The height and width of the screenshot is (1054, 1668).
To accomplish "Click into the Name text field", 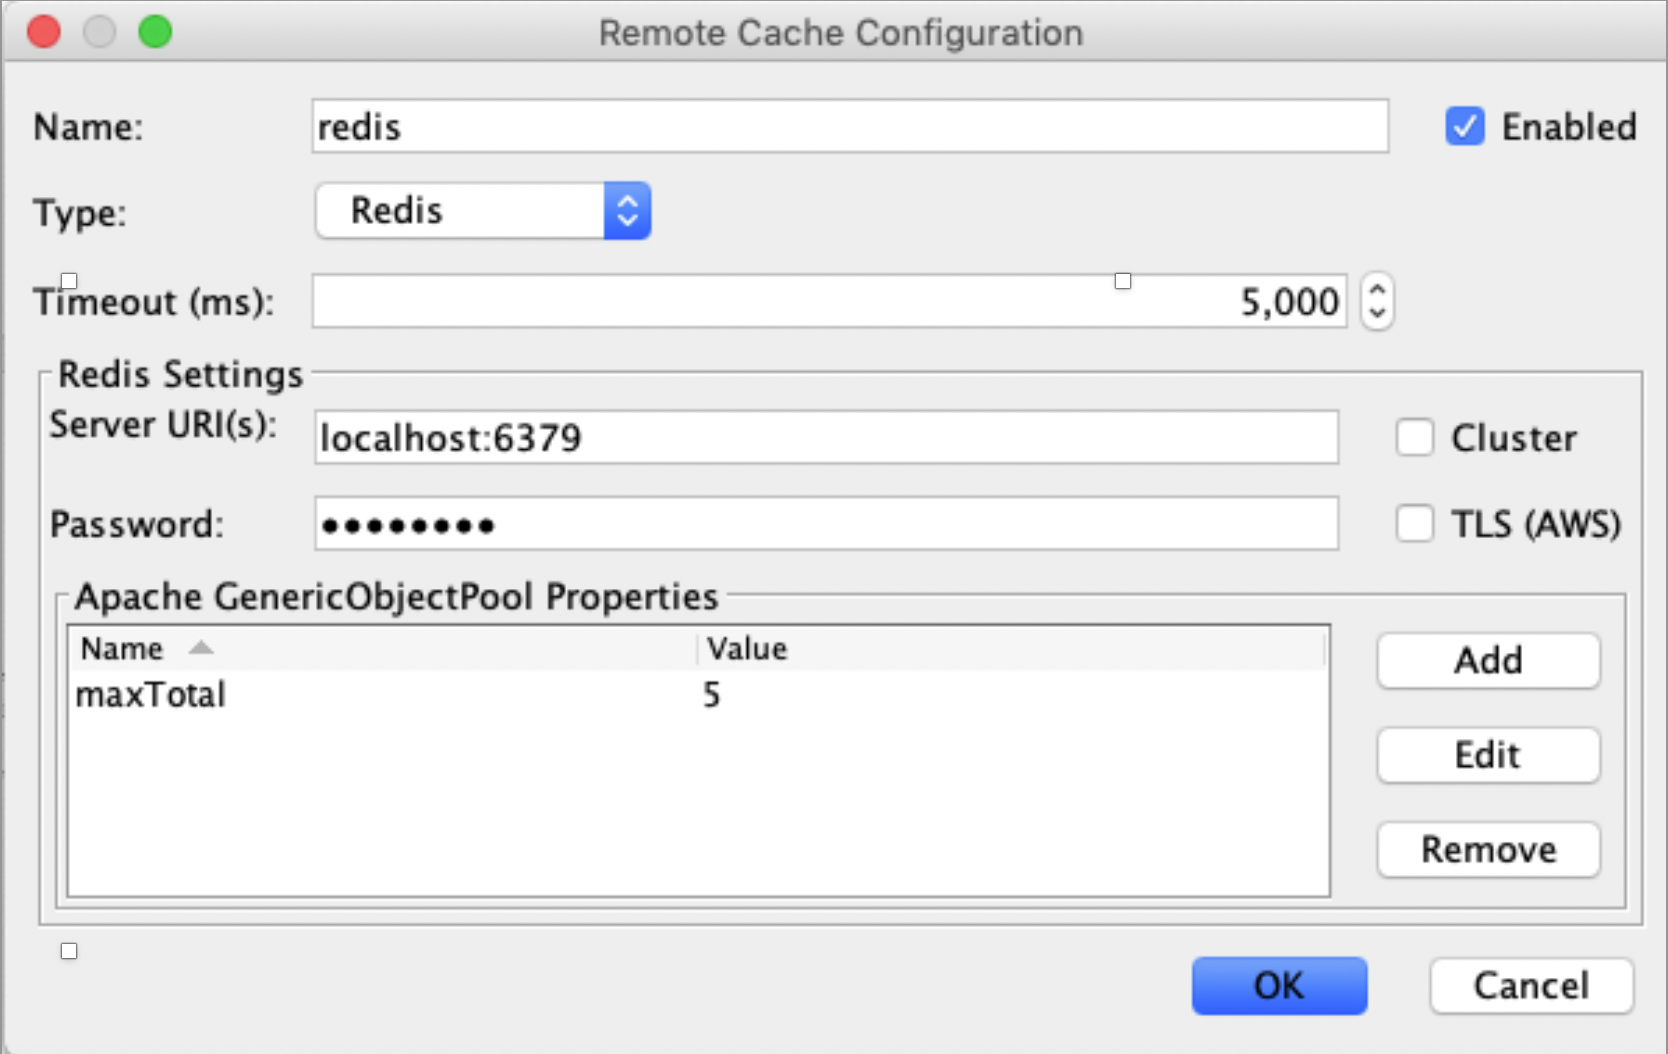I will (849, 127).
